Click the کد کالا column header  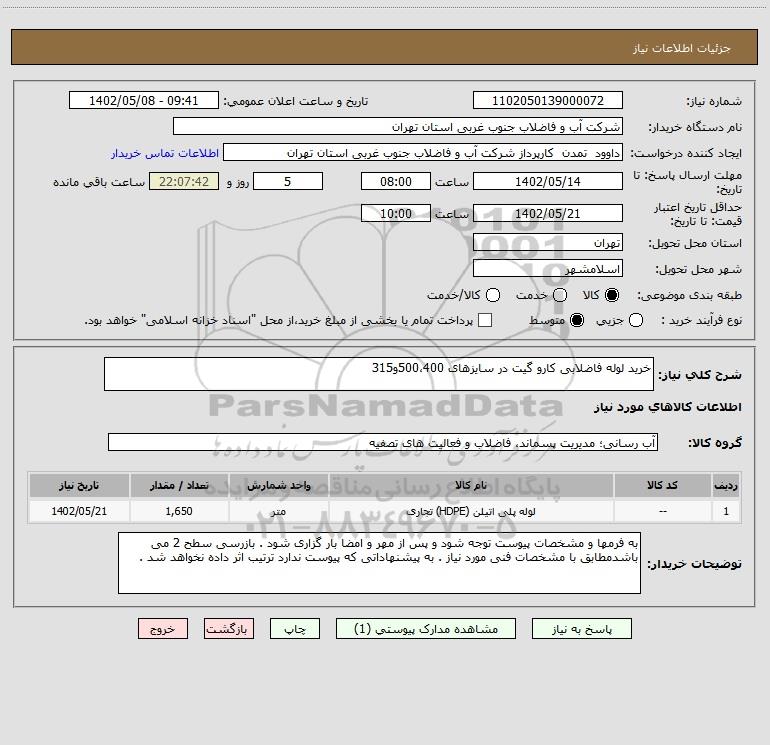coord(662,485)
